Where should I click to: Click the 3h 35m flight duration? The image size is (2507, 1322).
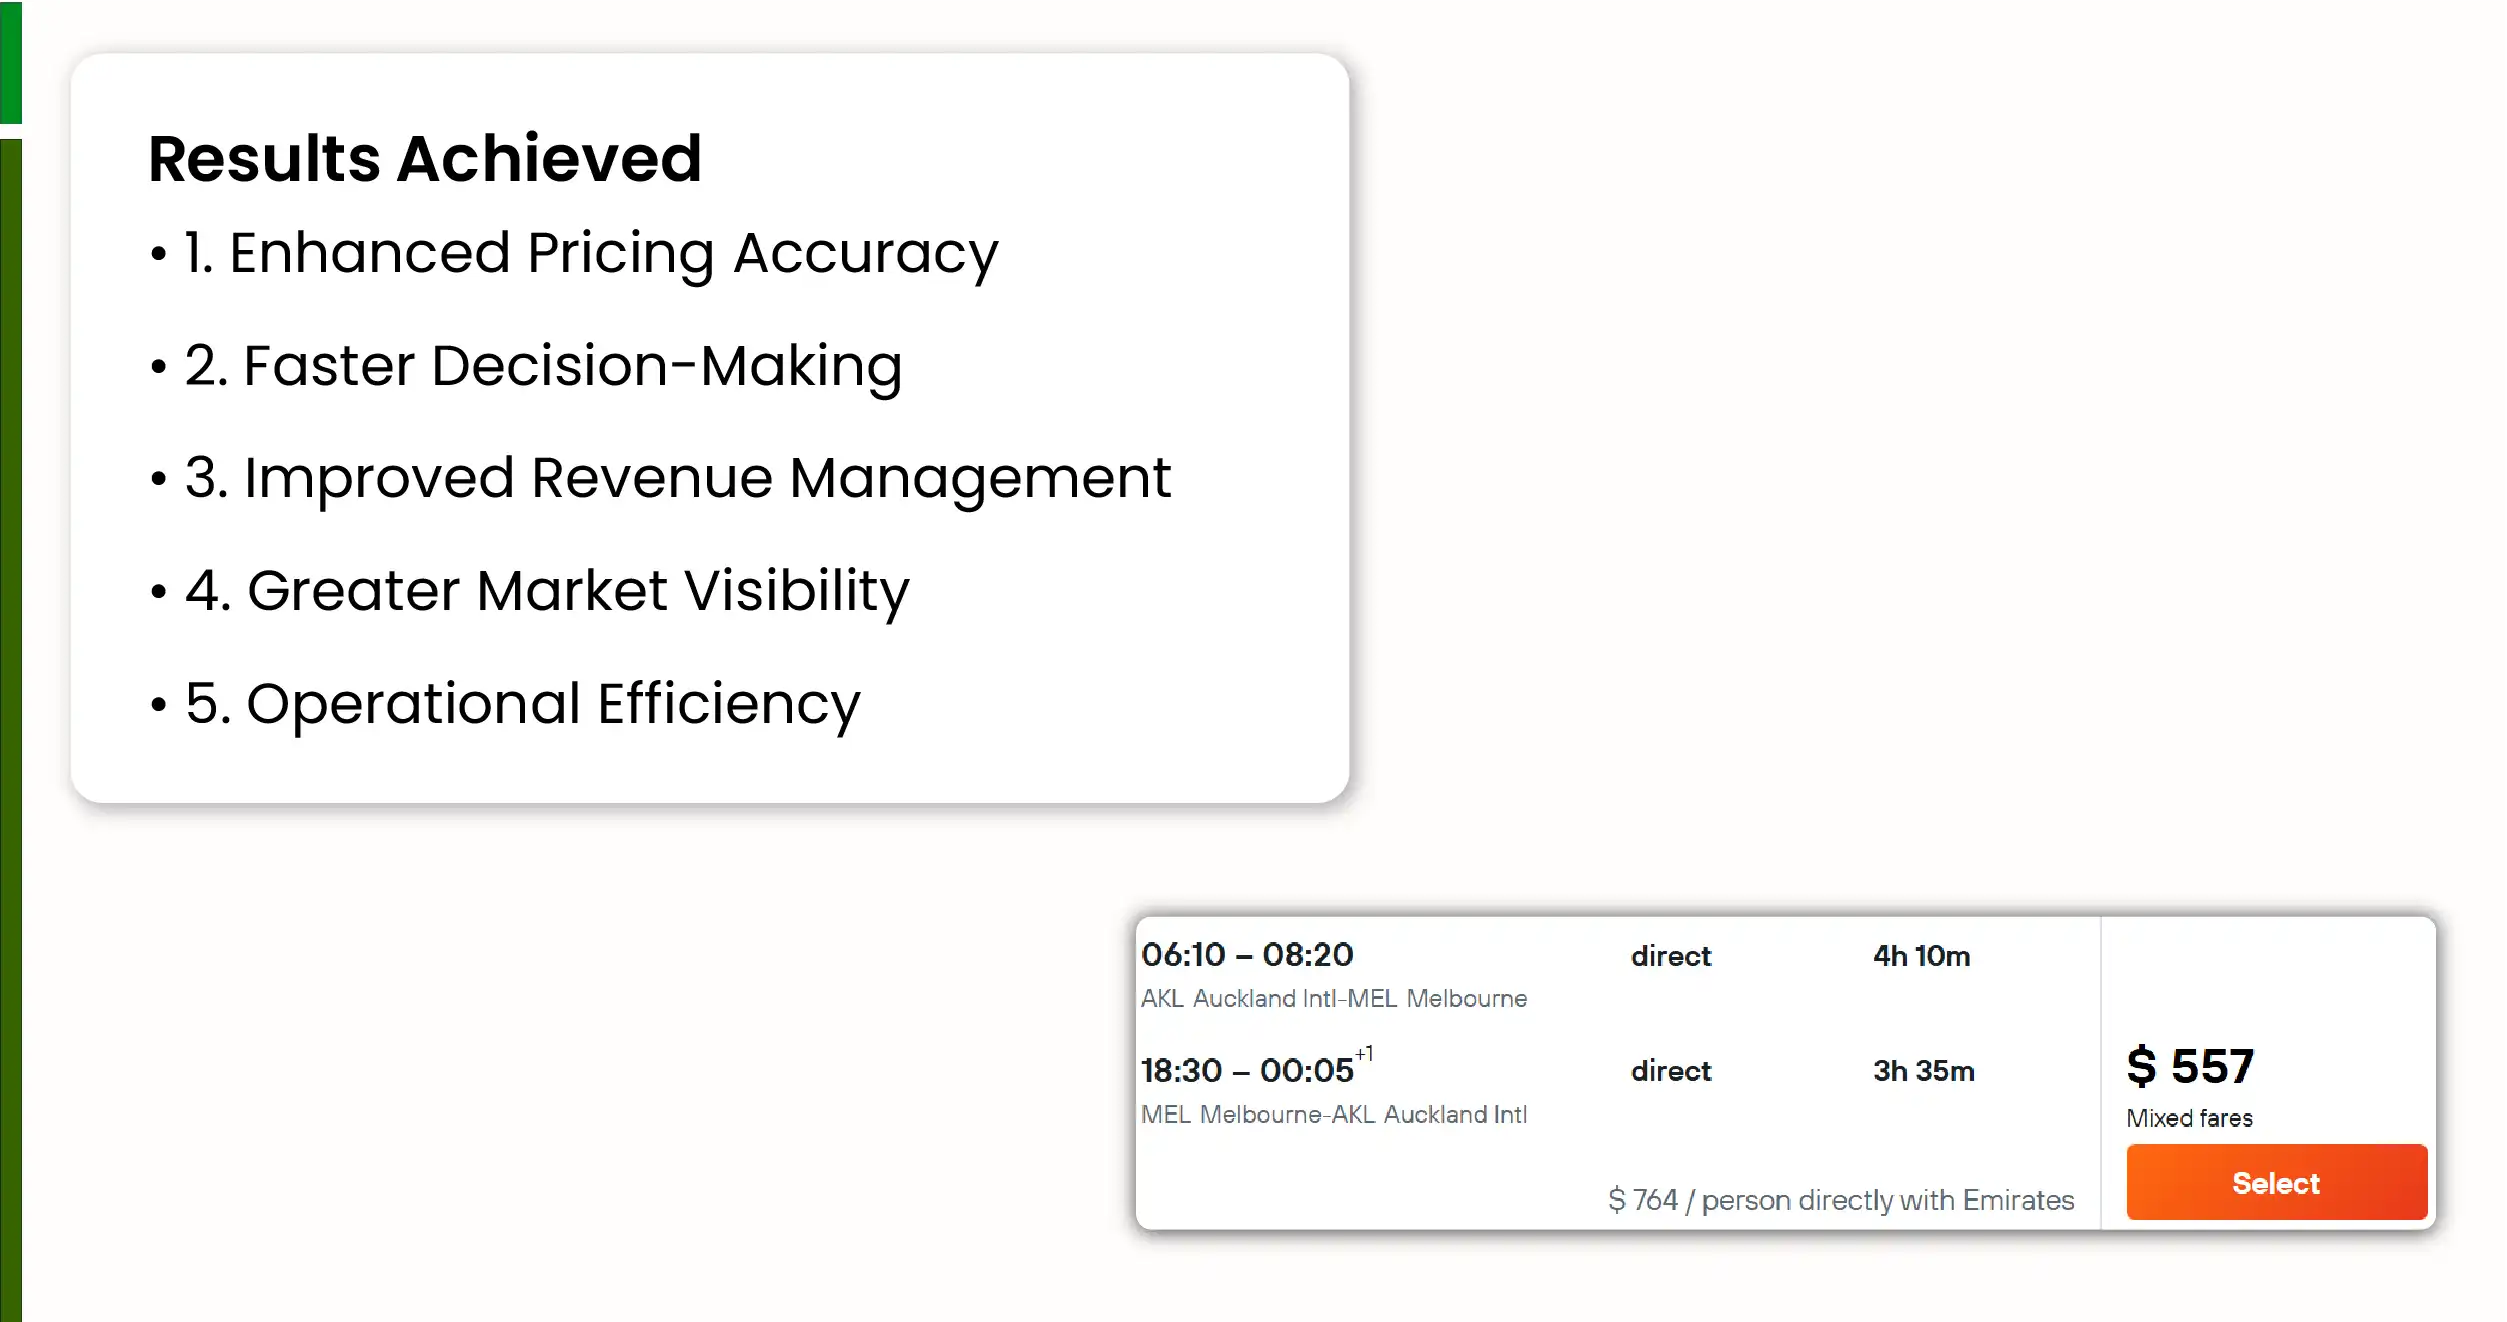pyautogui.click(x=1923, y=1071)
